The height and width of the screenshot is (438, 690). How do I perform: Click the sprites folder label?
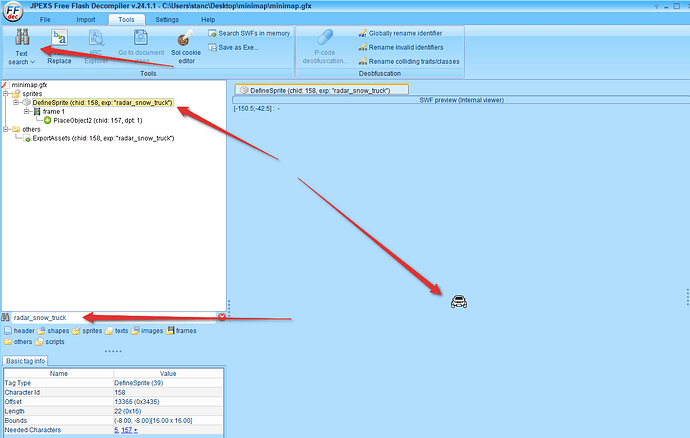(32, 94)
